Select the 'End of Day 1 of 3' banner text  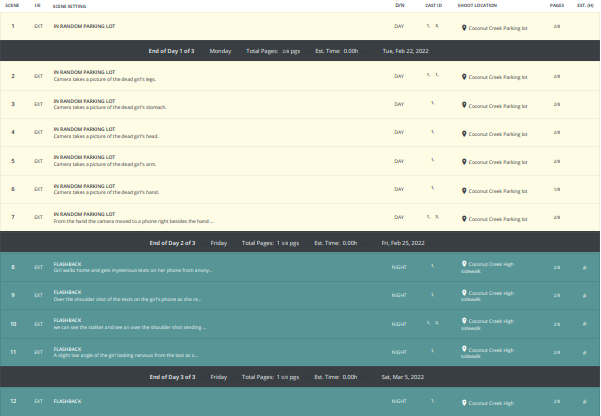[x=171, y=51]
